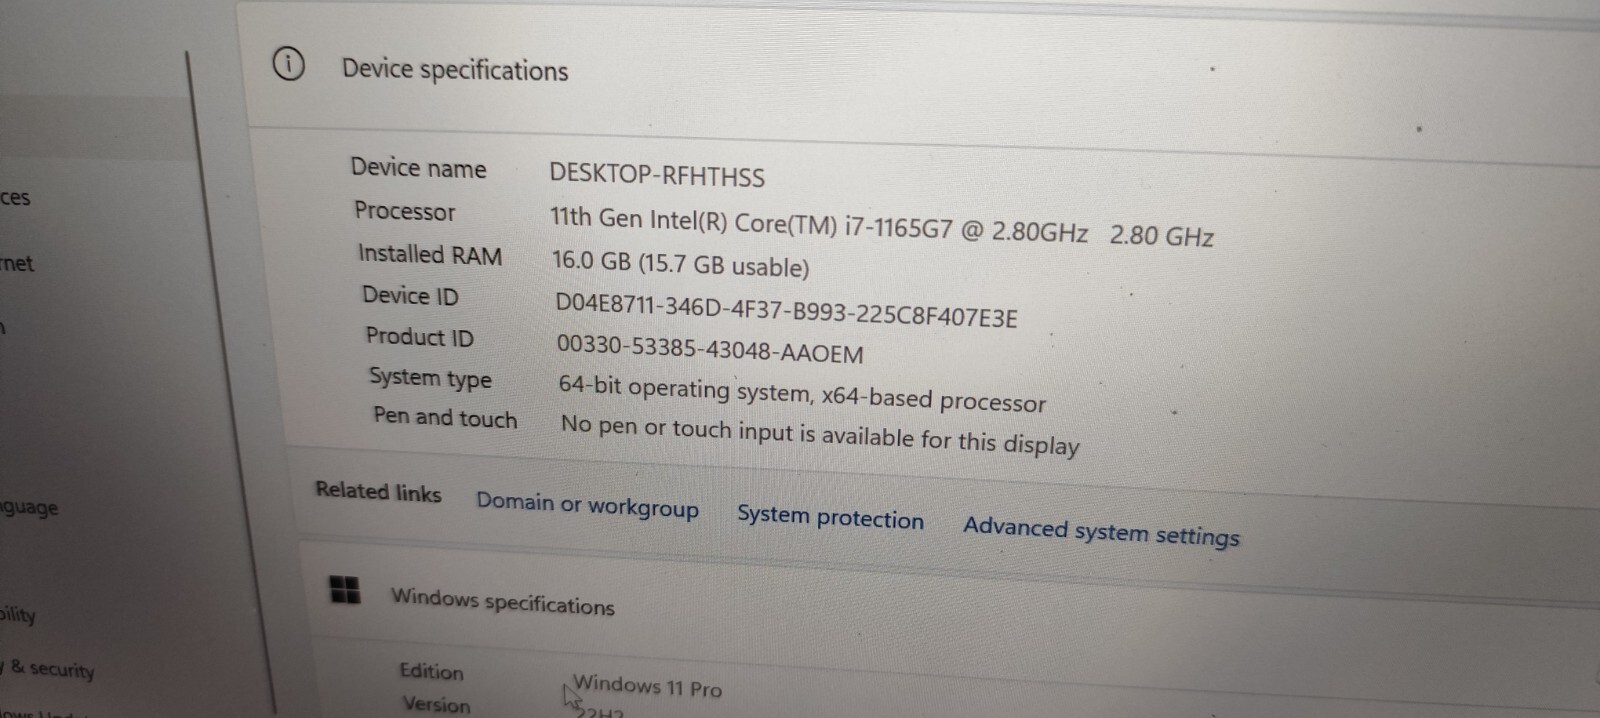Click the Installed RAM label

click(430, 254)
